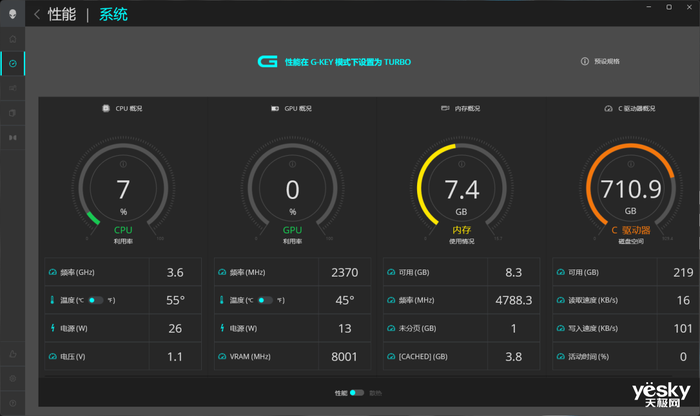Click gauge icon beside [CACHED] (GB)
The image size is (700, 416).
pos(391,356)
